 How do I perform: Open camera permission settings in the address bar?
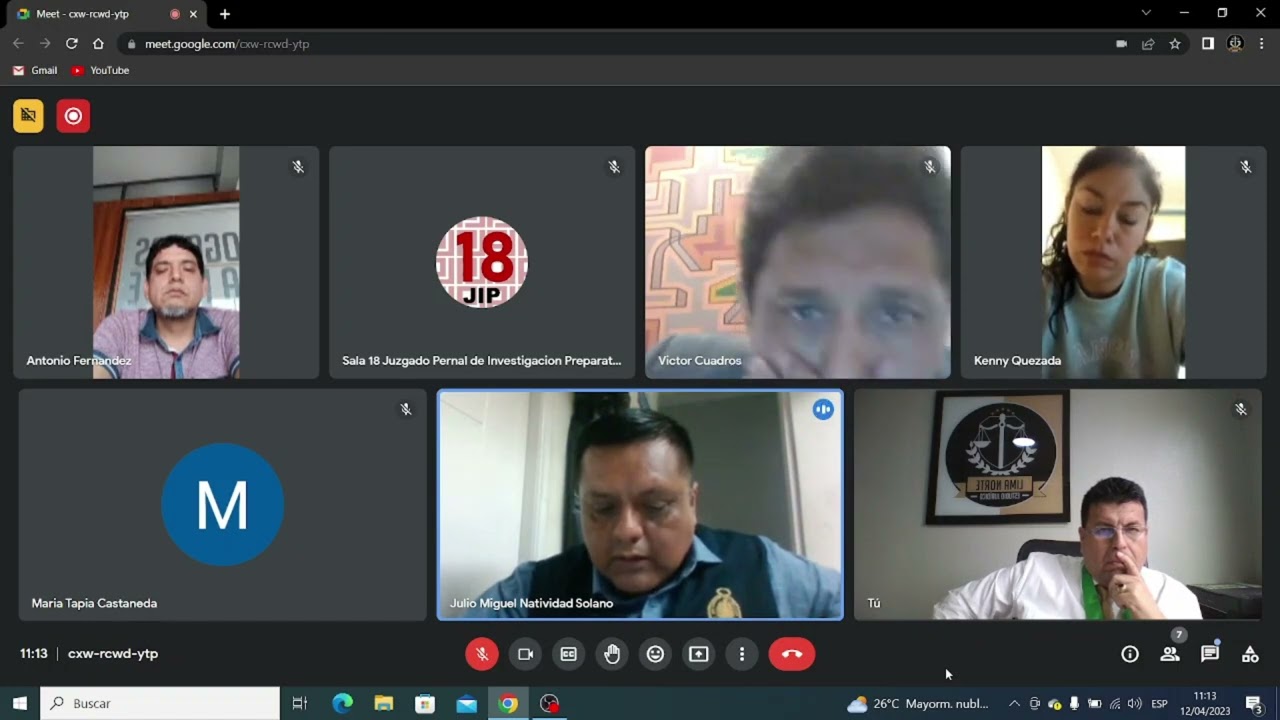(x=1121, y=44)
